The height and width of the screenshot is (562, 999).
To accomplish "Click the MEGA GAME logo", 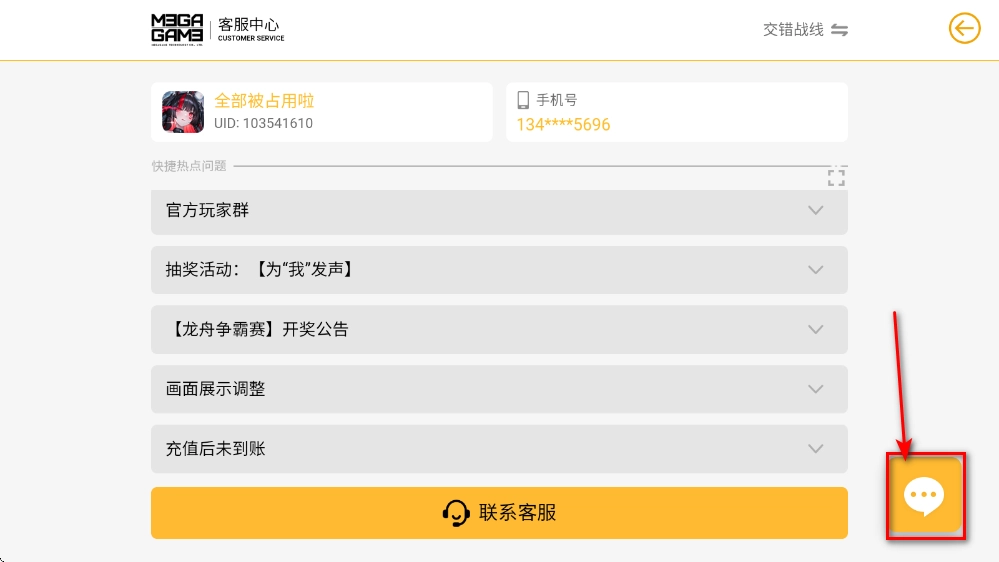I will point(177,29).
